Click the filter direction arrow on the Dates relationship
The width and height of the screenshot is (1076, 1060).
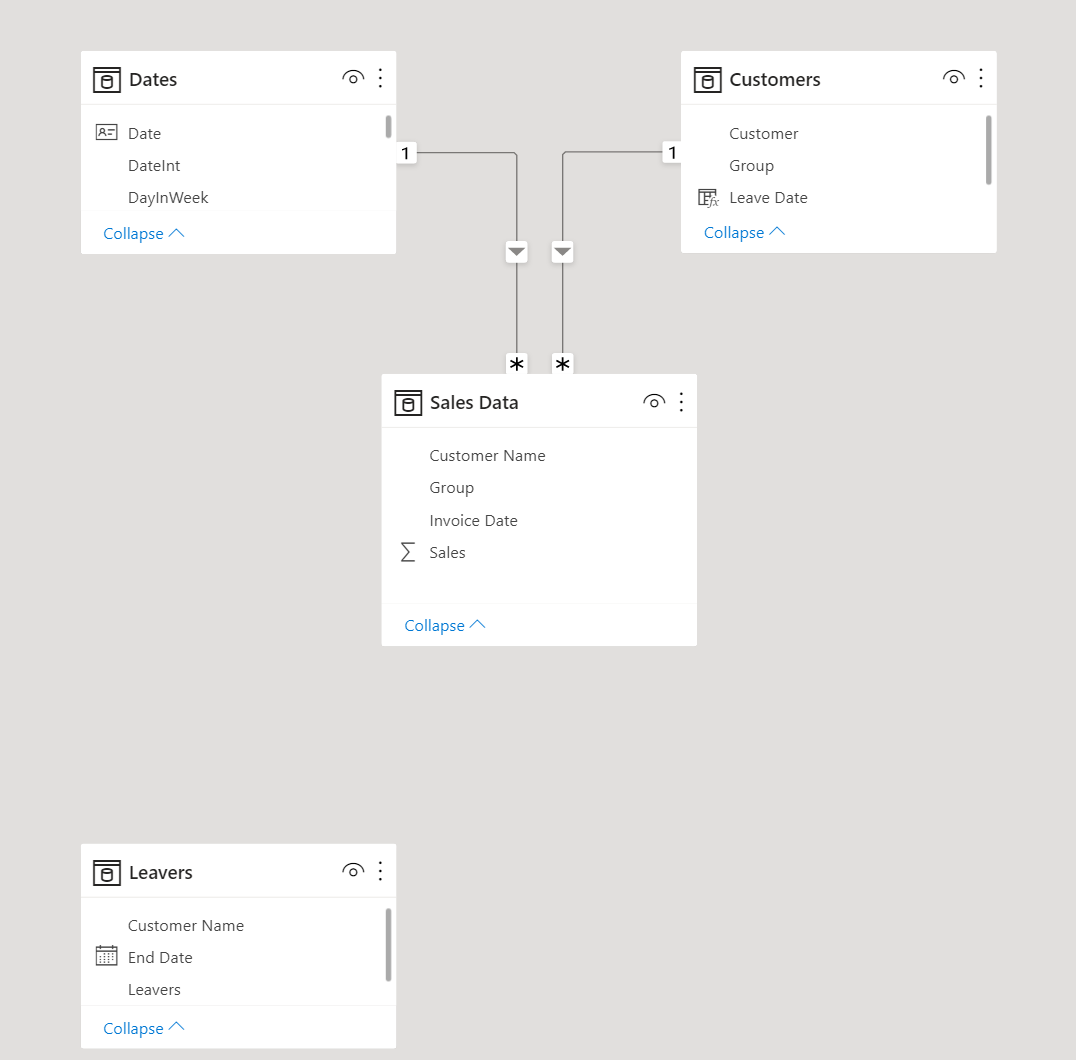coord(516,252)
